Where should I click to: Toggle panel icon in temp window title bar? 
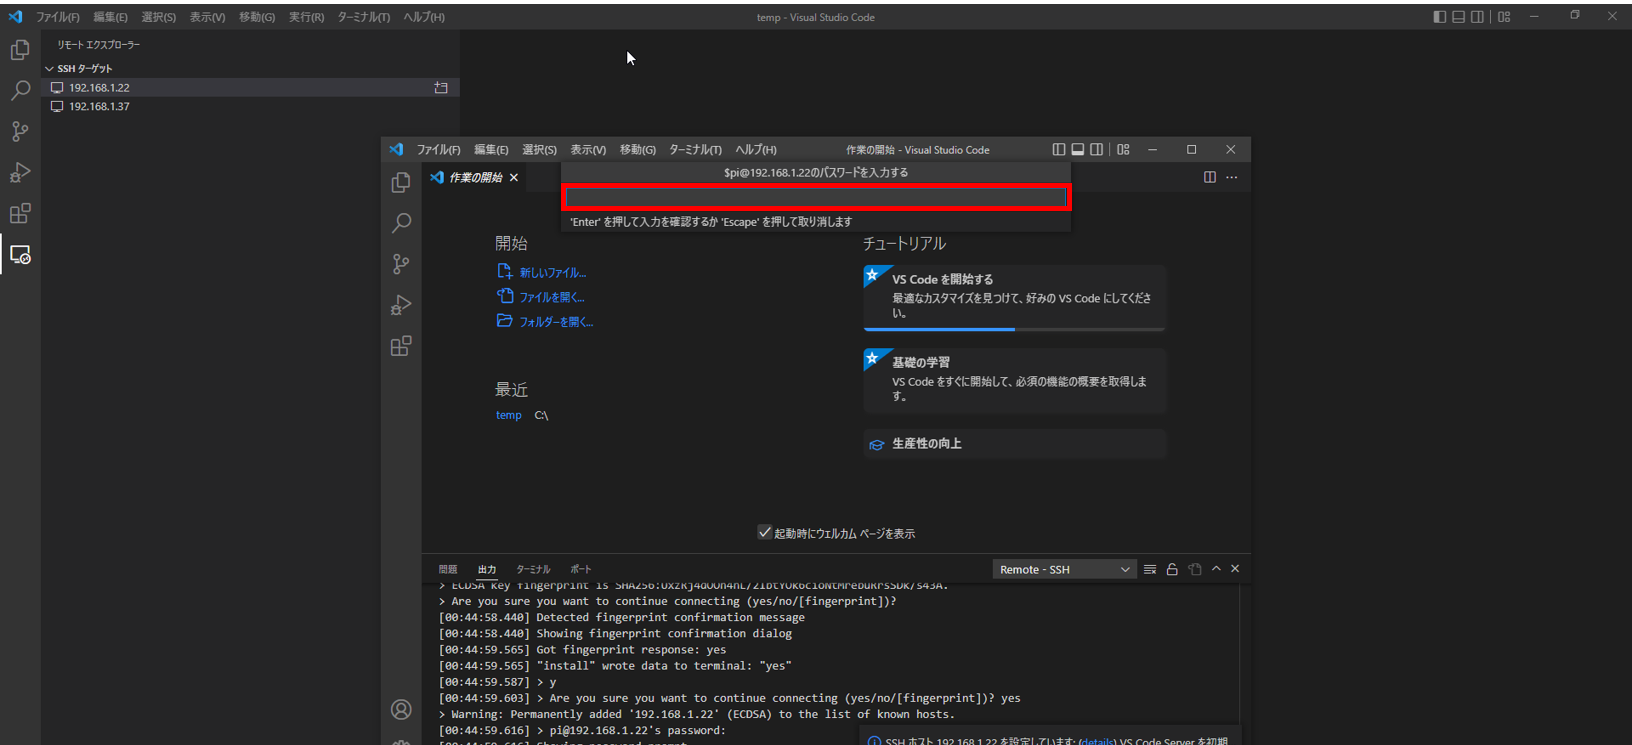pyautogui.click(x=1458, y=17)
